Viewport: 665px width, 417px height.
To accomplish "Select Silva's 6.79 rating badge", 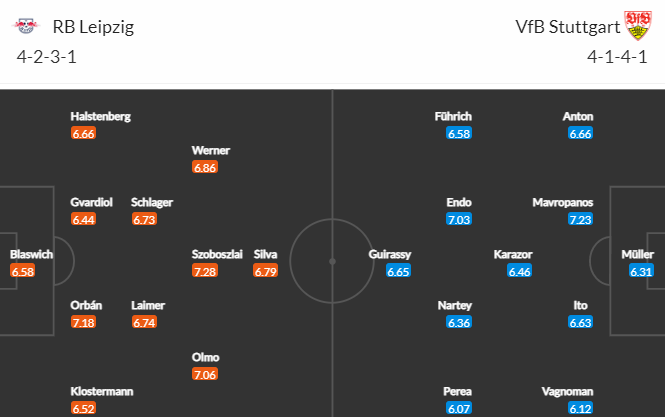I will [265, 271].
